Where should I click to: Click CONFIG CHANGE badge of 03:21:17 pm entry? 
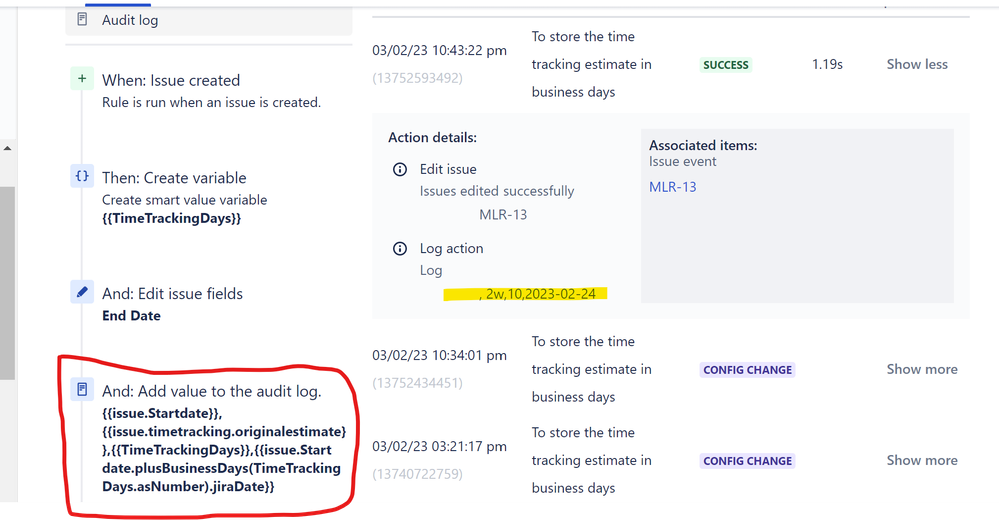pyautogui.click(x=747, y=461)
